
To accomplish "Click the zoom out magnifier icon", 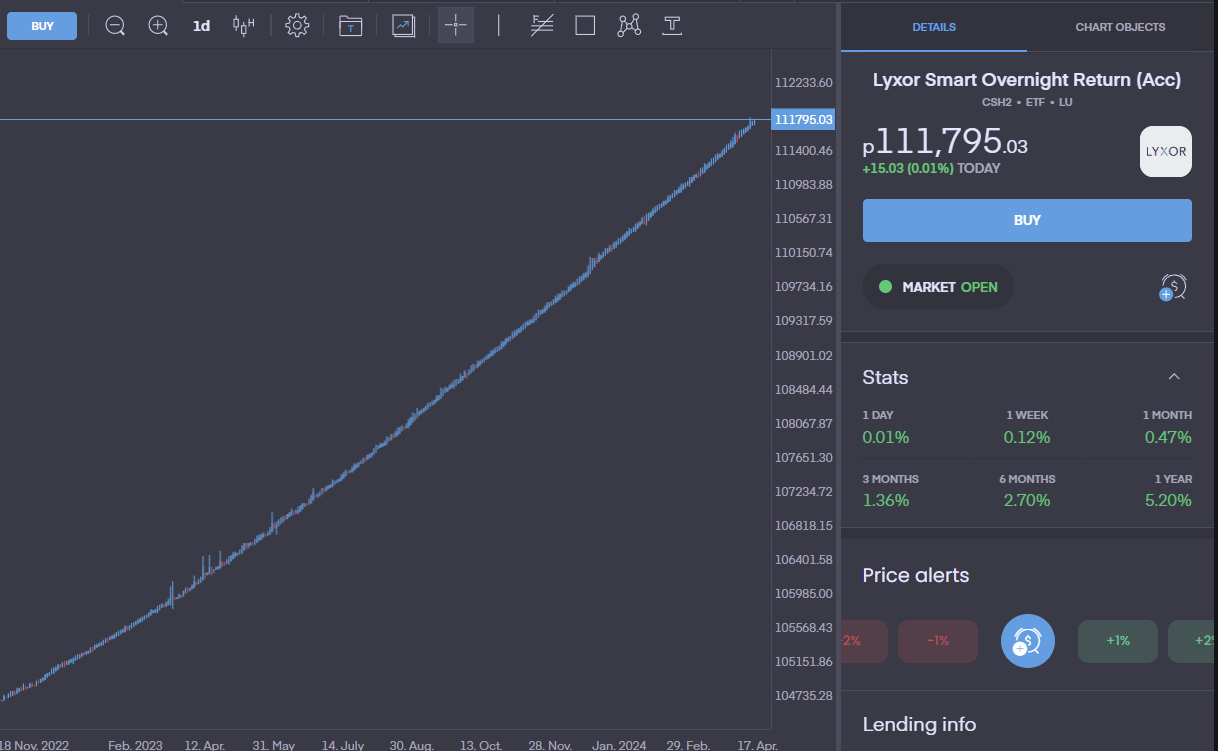I will click(x=115, y=26).
